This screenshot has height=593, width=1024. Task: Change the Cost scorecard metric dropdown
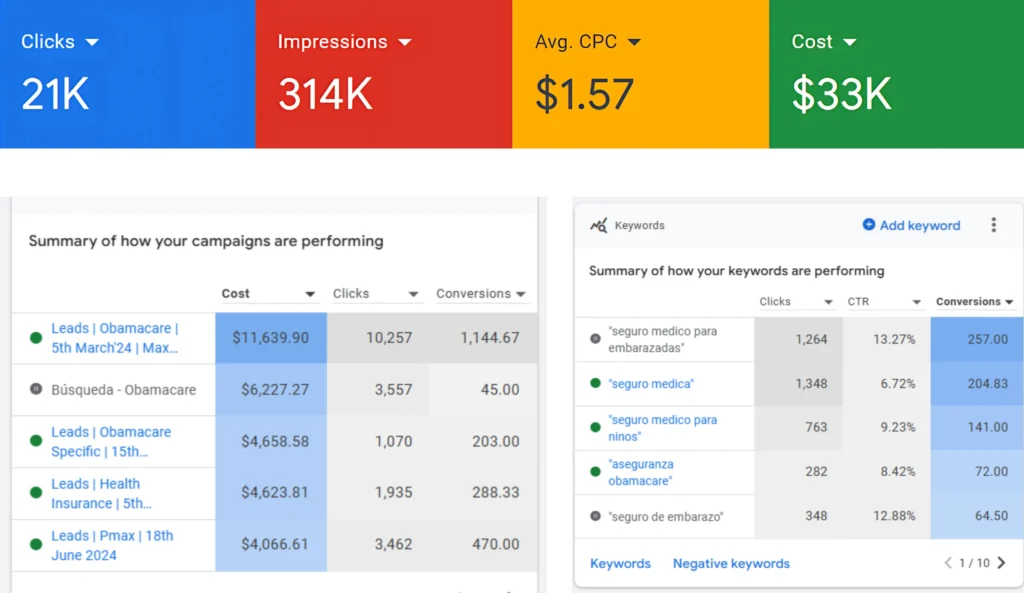(x=850, y=42)
